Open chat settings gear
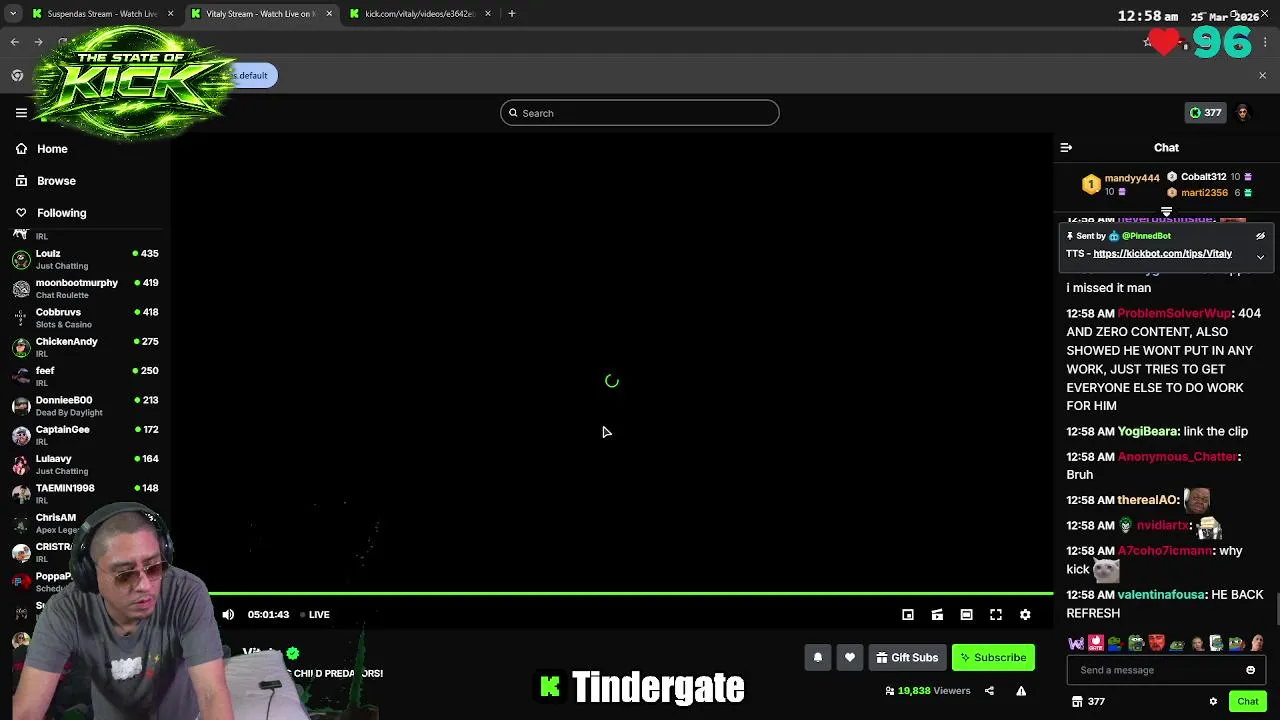Screen dimensions: 1280x720 point(1213,702)
